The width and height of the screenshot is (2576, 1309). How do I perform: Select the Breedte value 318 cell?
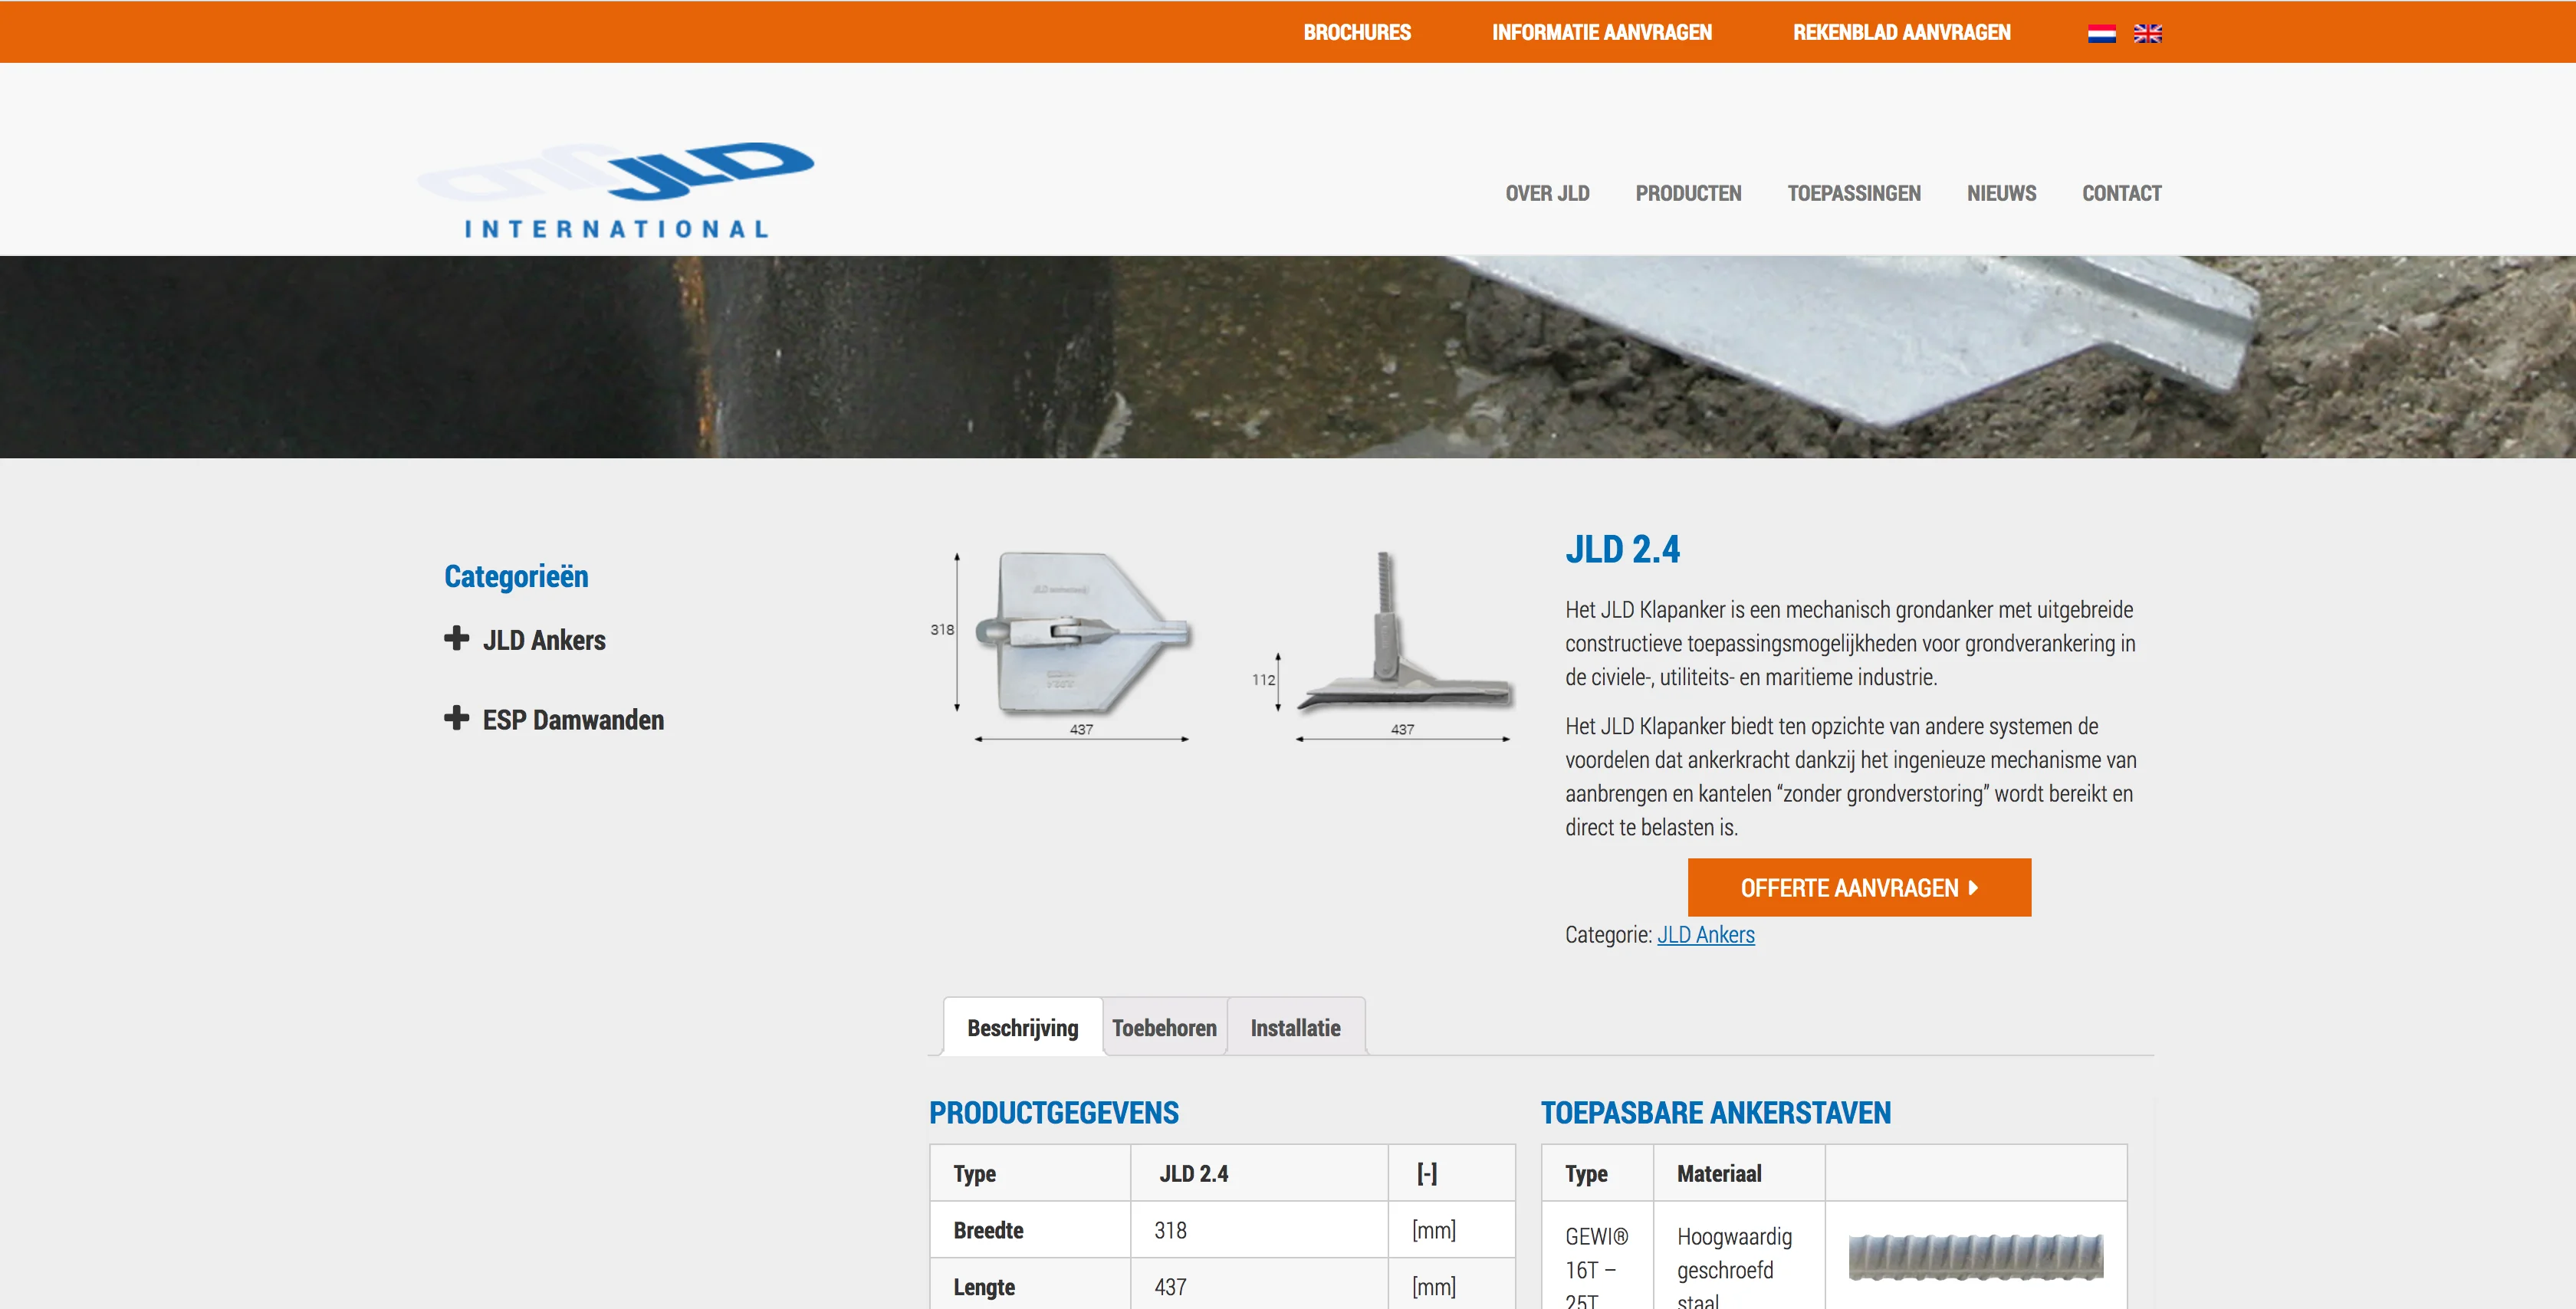tap(1259, 1230)
